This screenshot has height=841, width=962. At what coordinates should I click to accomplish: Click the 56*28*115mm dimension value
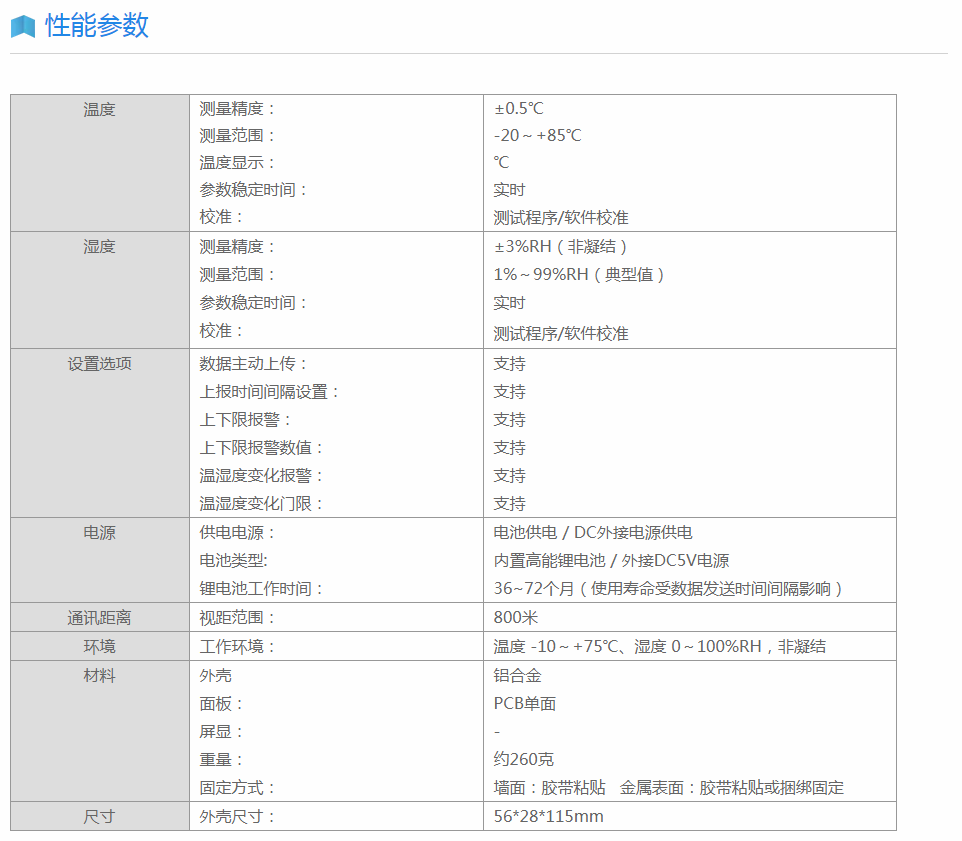click(x=548, y=816)
